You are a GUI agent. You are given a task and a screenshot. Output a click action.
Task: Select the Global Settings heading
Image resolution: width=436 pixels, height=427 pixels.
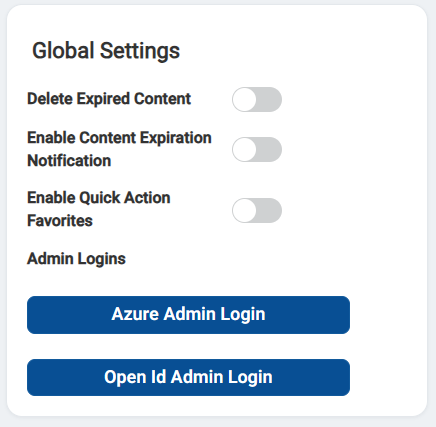click(x=106, y=51)
